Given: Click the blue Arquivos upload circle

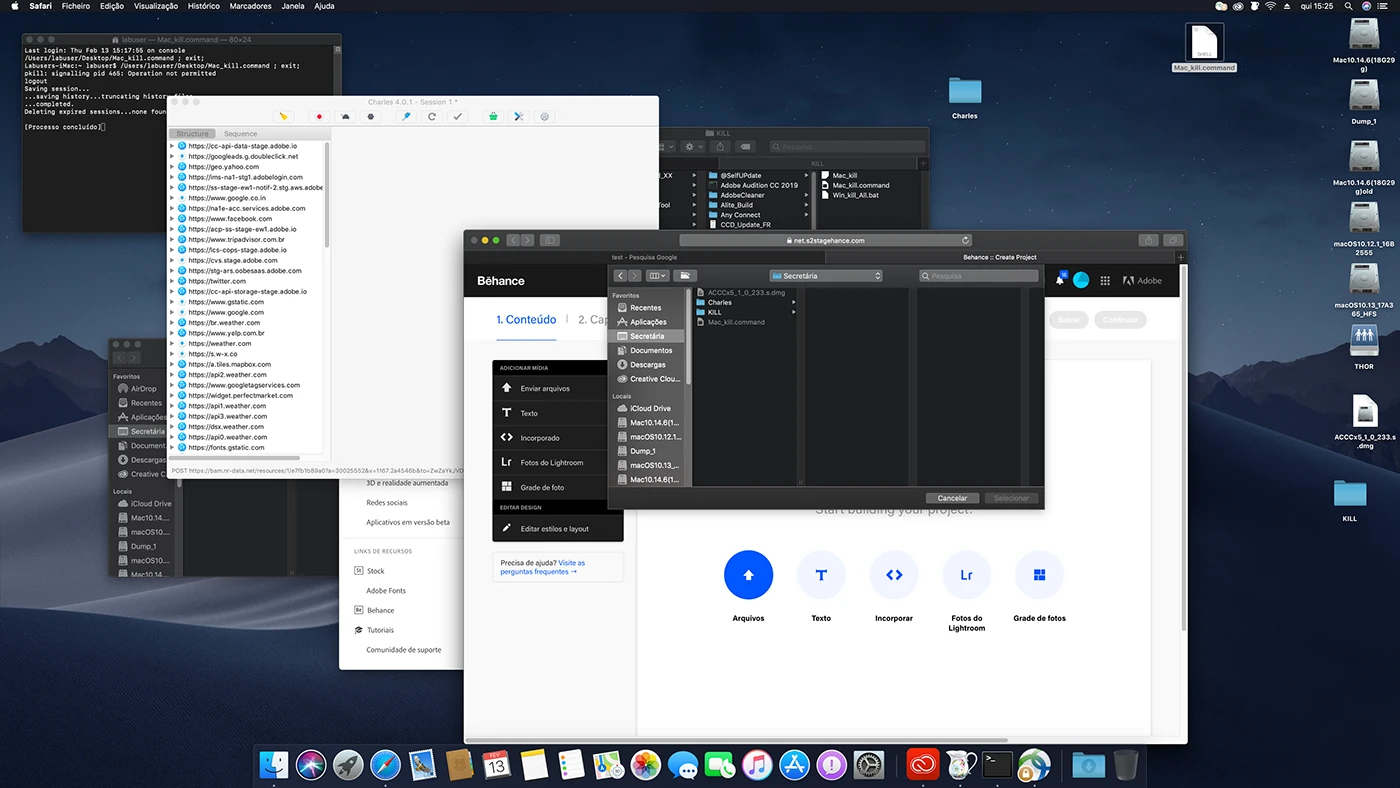Looking at the screenshot, I should [x=748, y=575].
